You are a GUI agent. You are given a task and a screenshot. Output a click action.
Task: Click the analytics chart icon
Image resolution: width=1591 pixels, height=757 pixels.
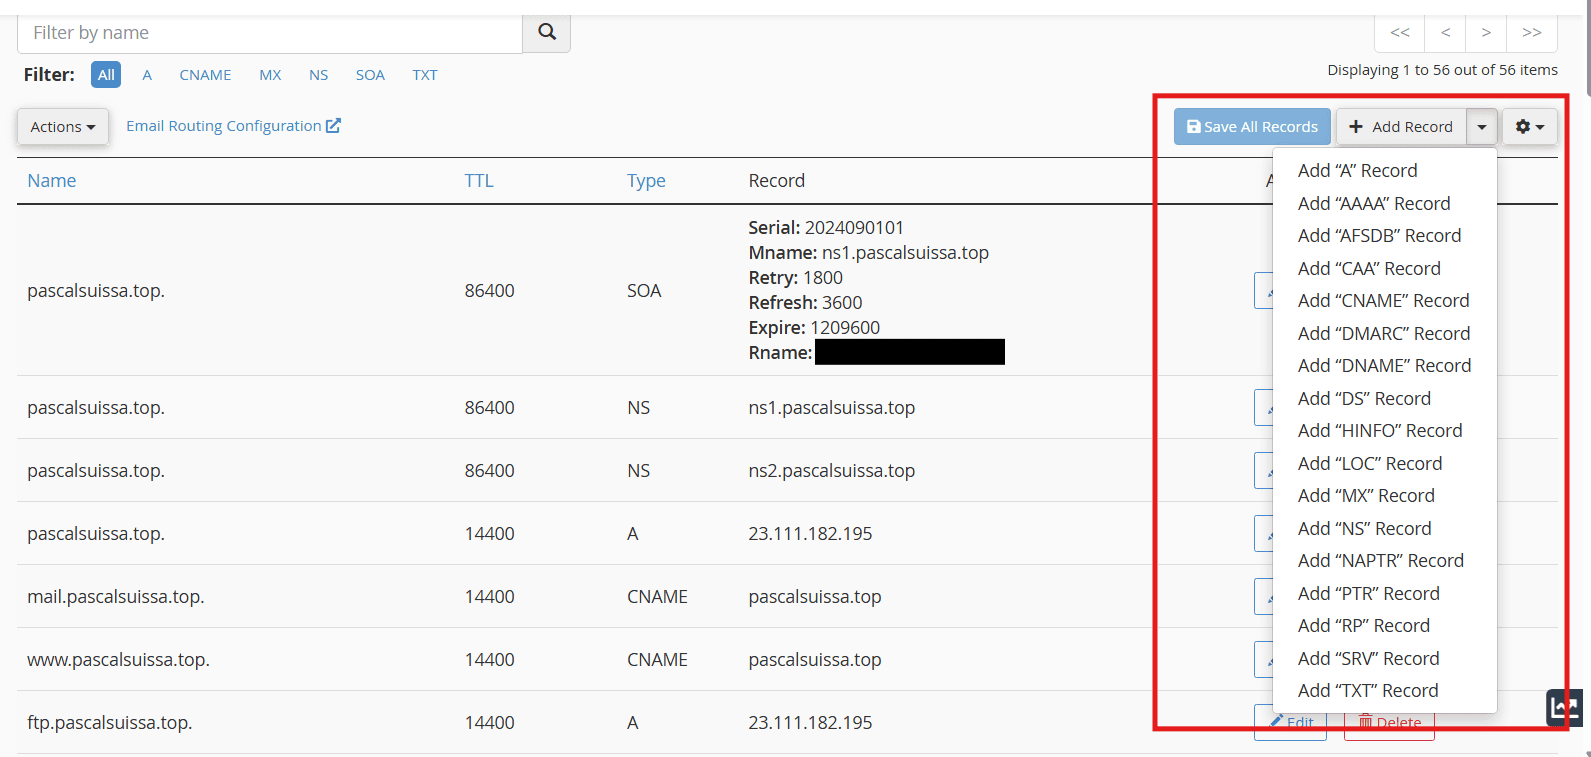[1565, 708]
